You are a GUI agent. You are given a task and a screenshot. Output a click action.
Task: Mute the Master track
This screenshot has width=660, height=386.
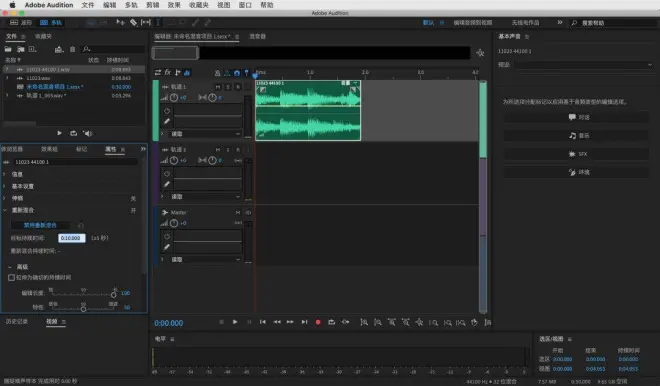(238, 213)
